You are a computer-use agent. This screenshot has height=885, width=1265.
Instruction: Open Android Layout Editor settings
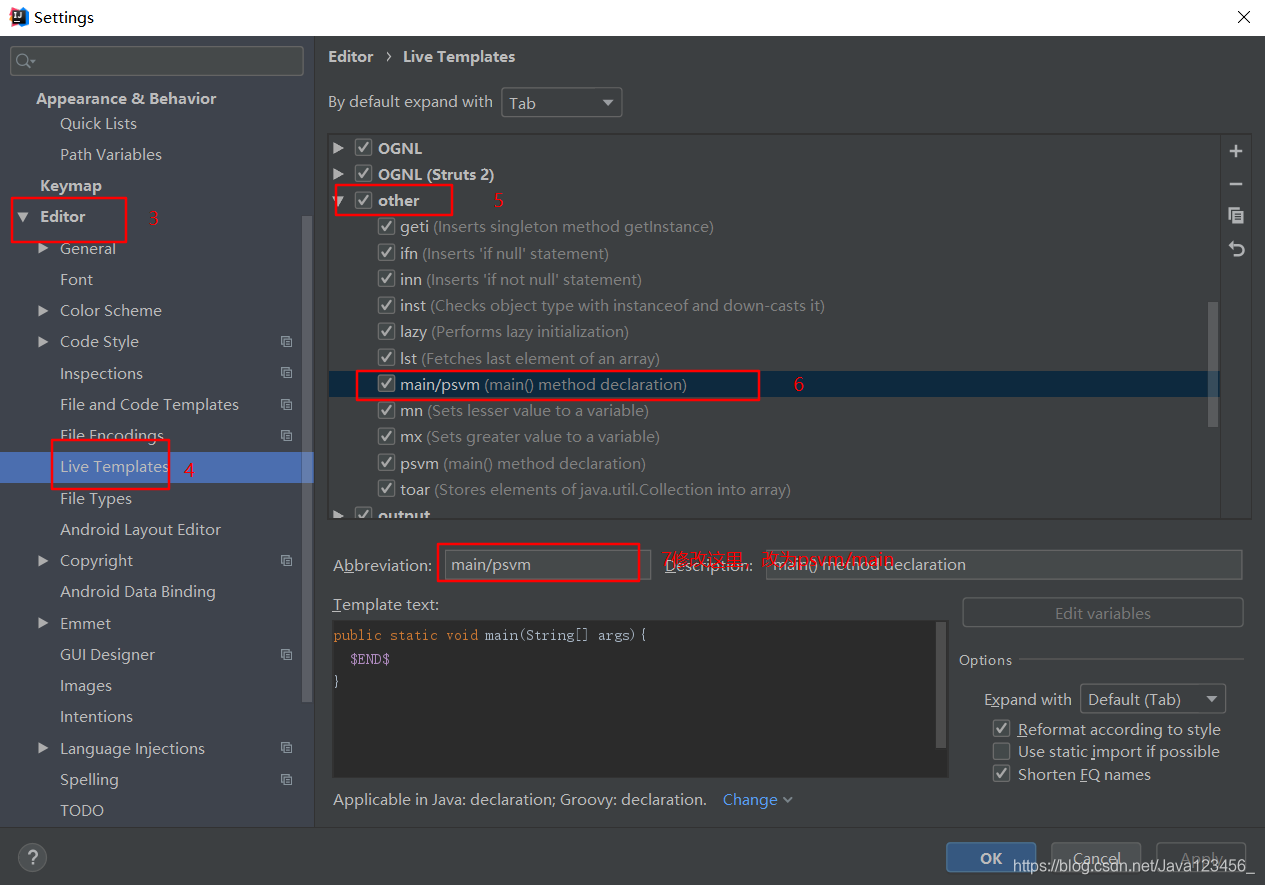pos(140,529)
